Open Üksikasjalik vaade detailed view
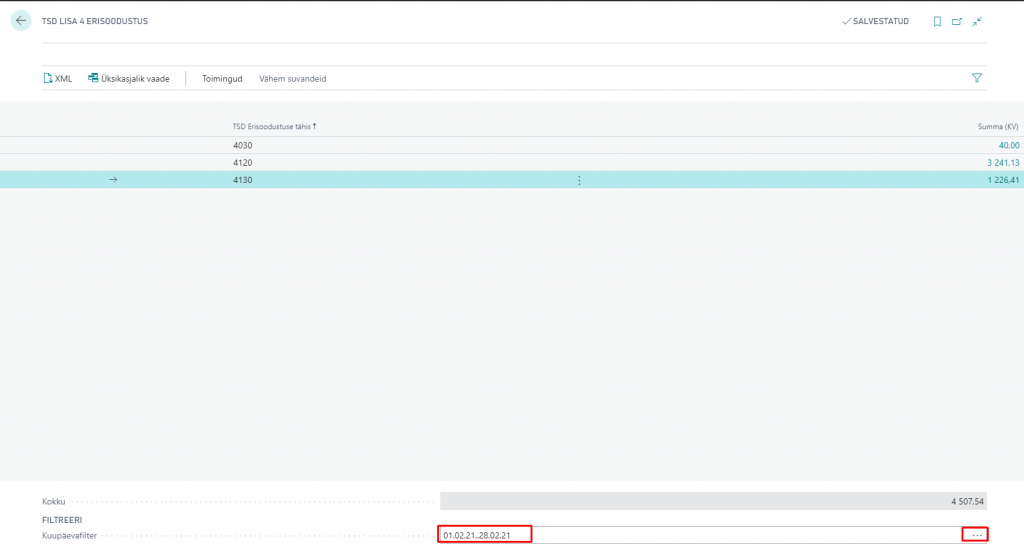The image size is (1024, 544). (129, 78)
